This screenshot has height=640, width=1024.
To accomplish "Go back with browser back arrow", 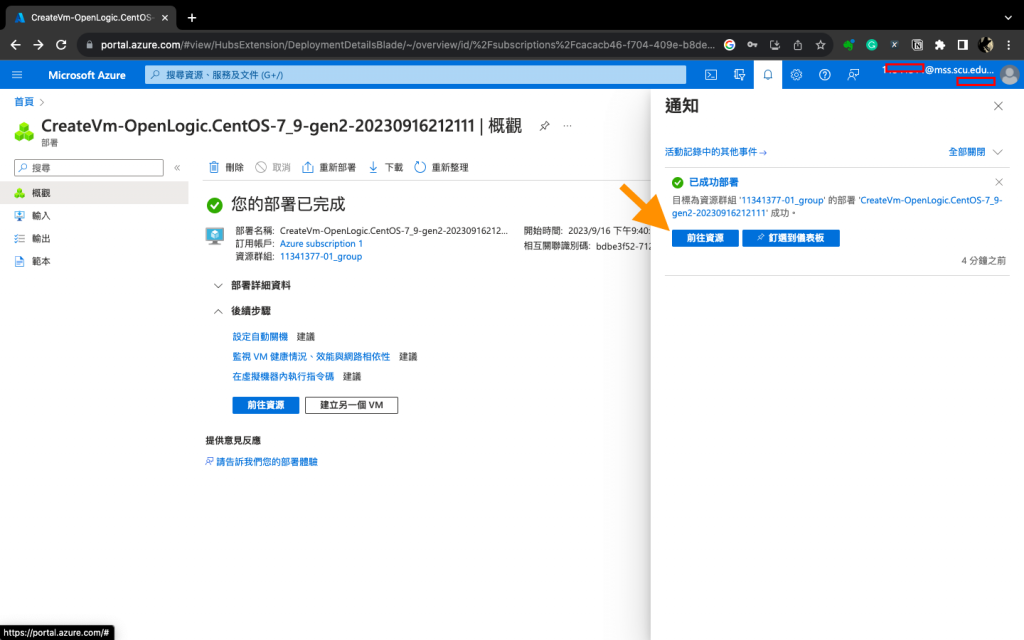I will click(x=16, y=45).
